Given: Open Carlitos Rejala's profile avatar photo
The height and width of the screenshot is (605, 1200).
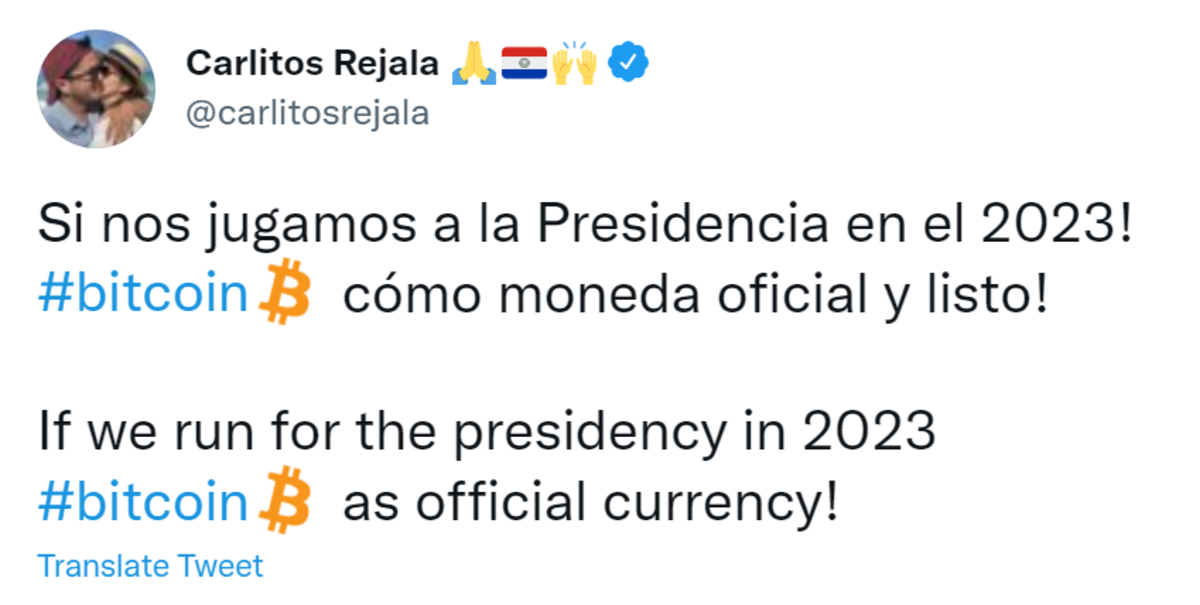Looking at the screenshot, I should pos(96,88).
